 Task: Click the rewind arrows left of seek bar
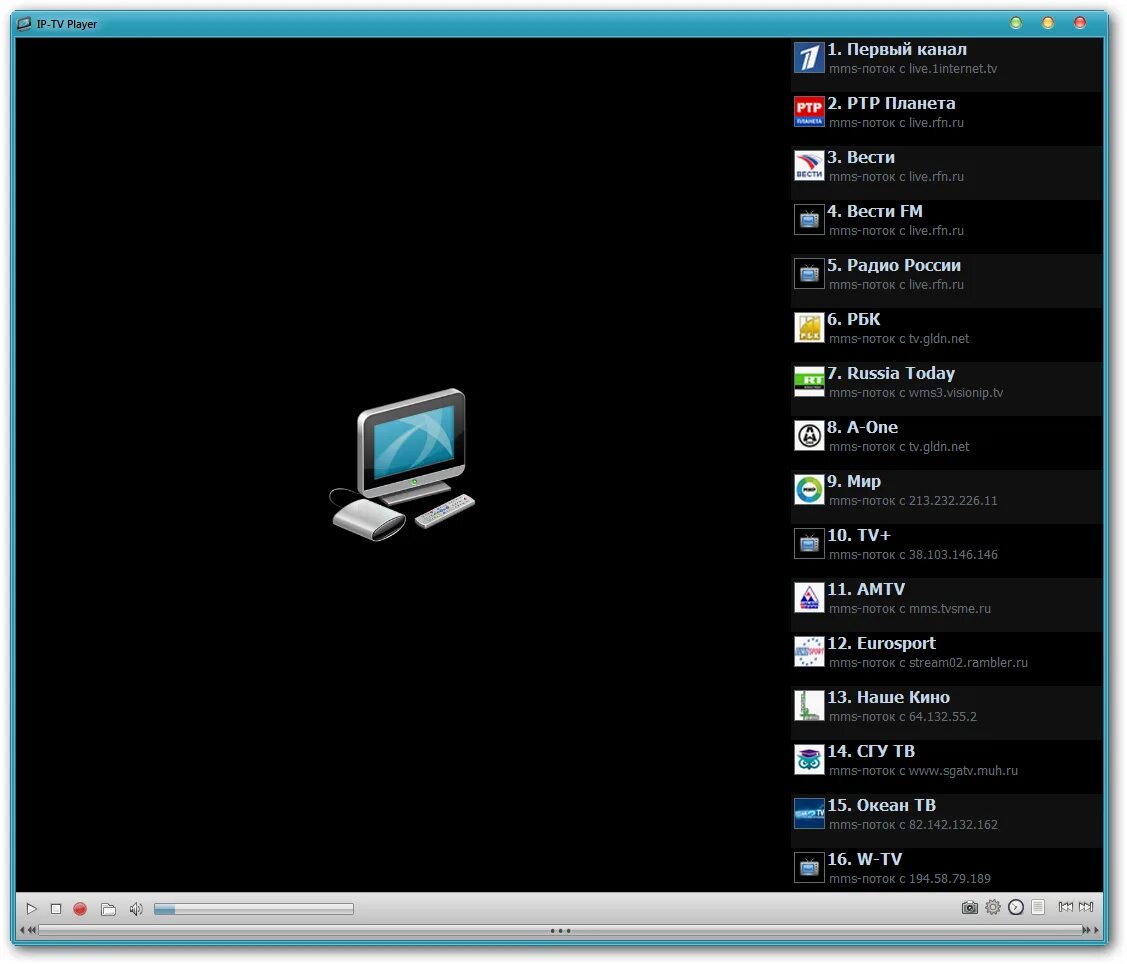pyautogui.click(x=29, y=930)
